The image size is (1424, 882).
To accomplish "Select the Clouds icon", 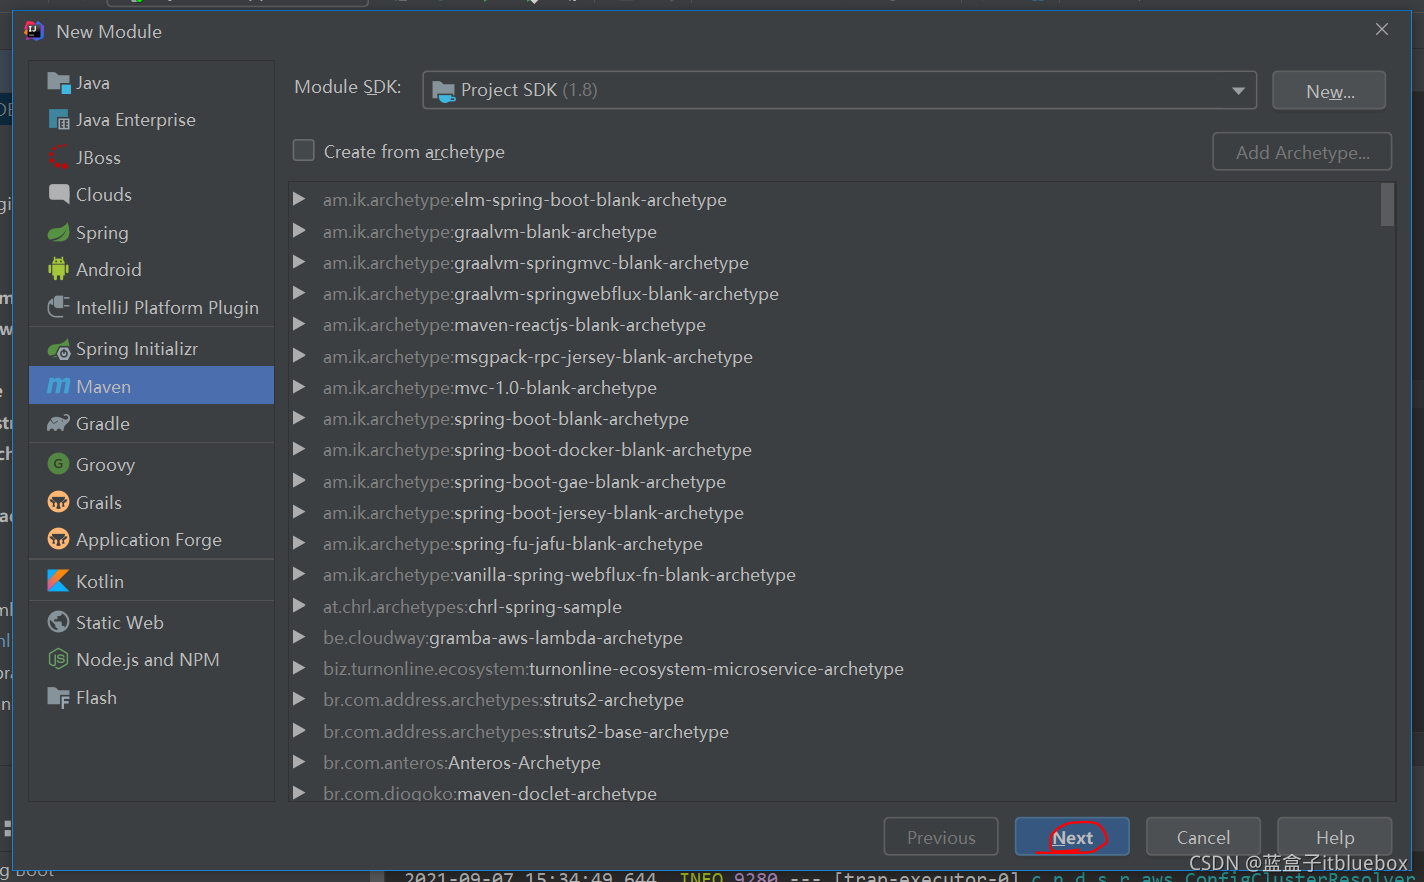I will point(58,194).
